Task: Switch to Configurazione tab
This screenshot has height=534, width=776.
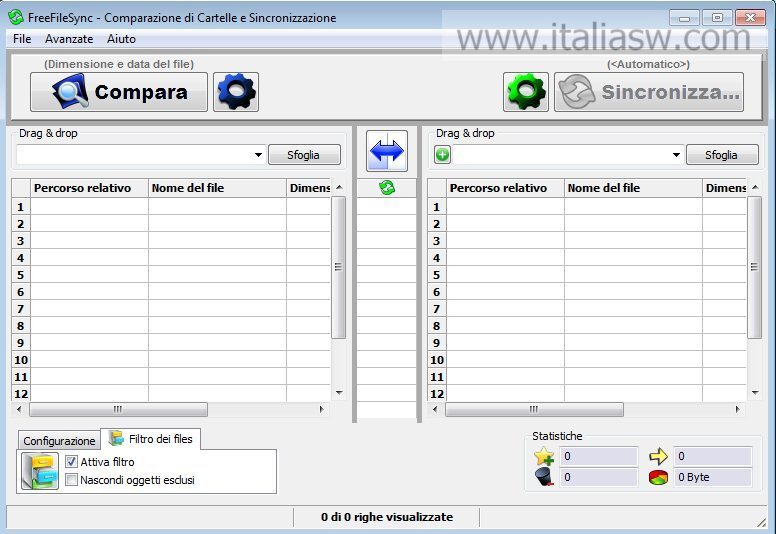Action: coord(59,440)
